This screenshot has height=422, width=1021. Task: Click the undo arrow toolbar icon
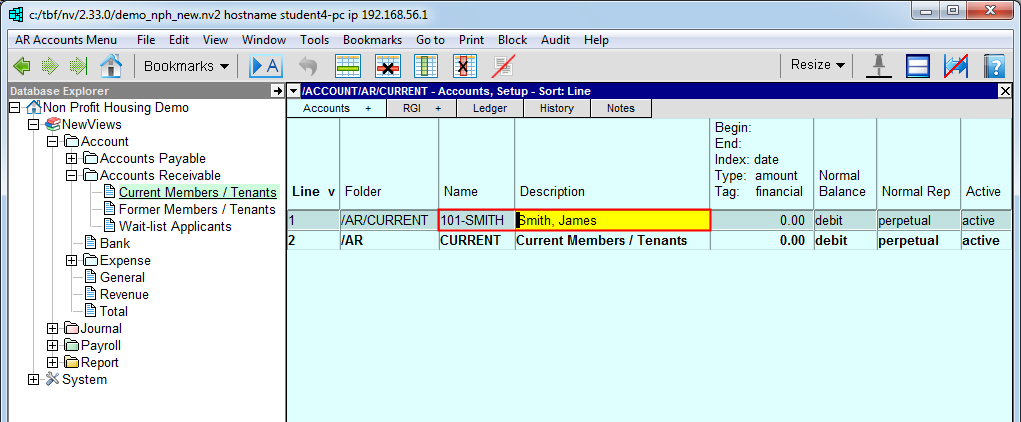click(x=308, y=66)
